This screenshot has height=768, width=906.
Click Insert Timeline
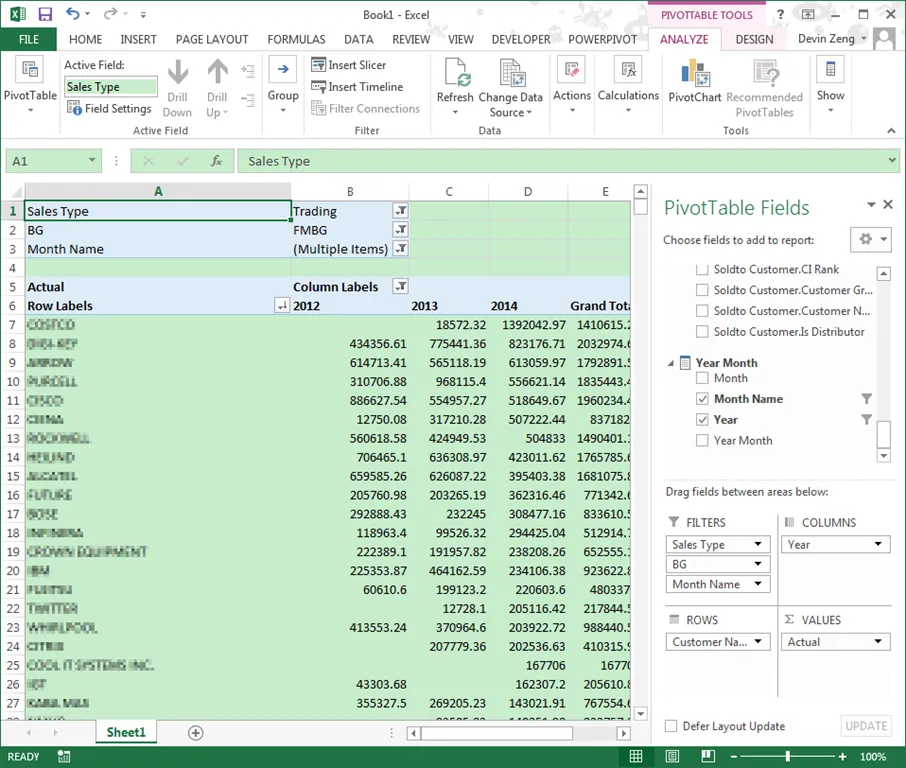[357, 87]
